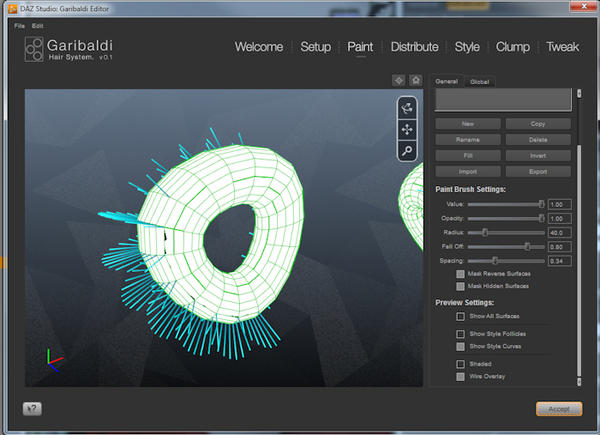Click the Accept button
600x435 pixels.
pyautogui.click(x=559, y=409)
